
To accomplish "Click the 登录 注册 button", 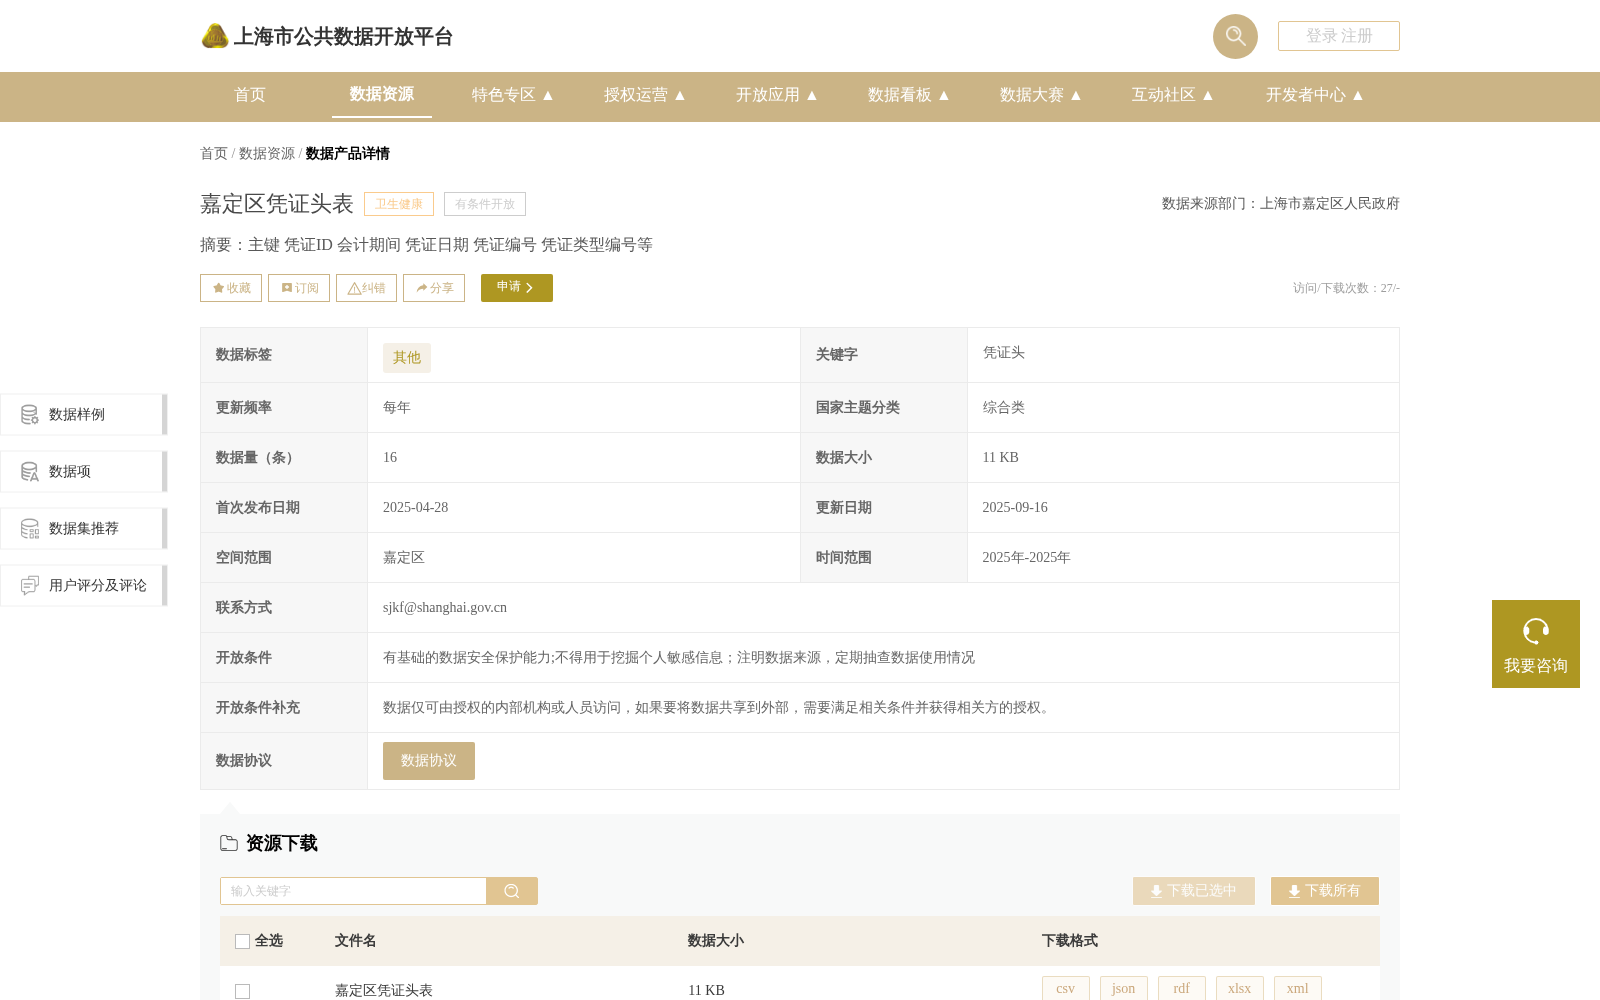I will (1339, 36).
